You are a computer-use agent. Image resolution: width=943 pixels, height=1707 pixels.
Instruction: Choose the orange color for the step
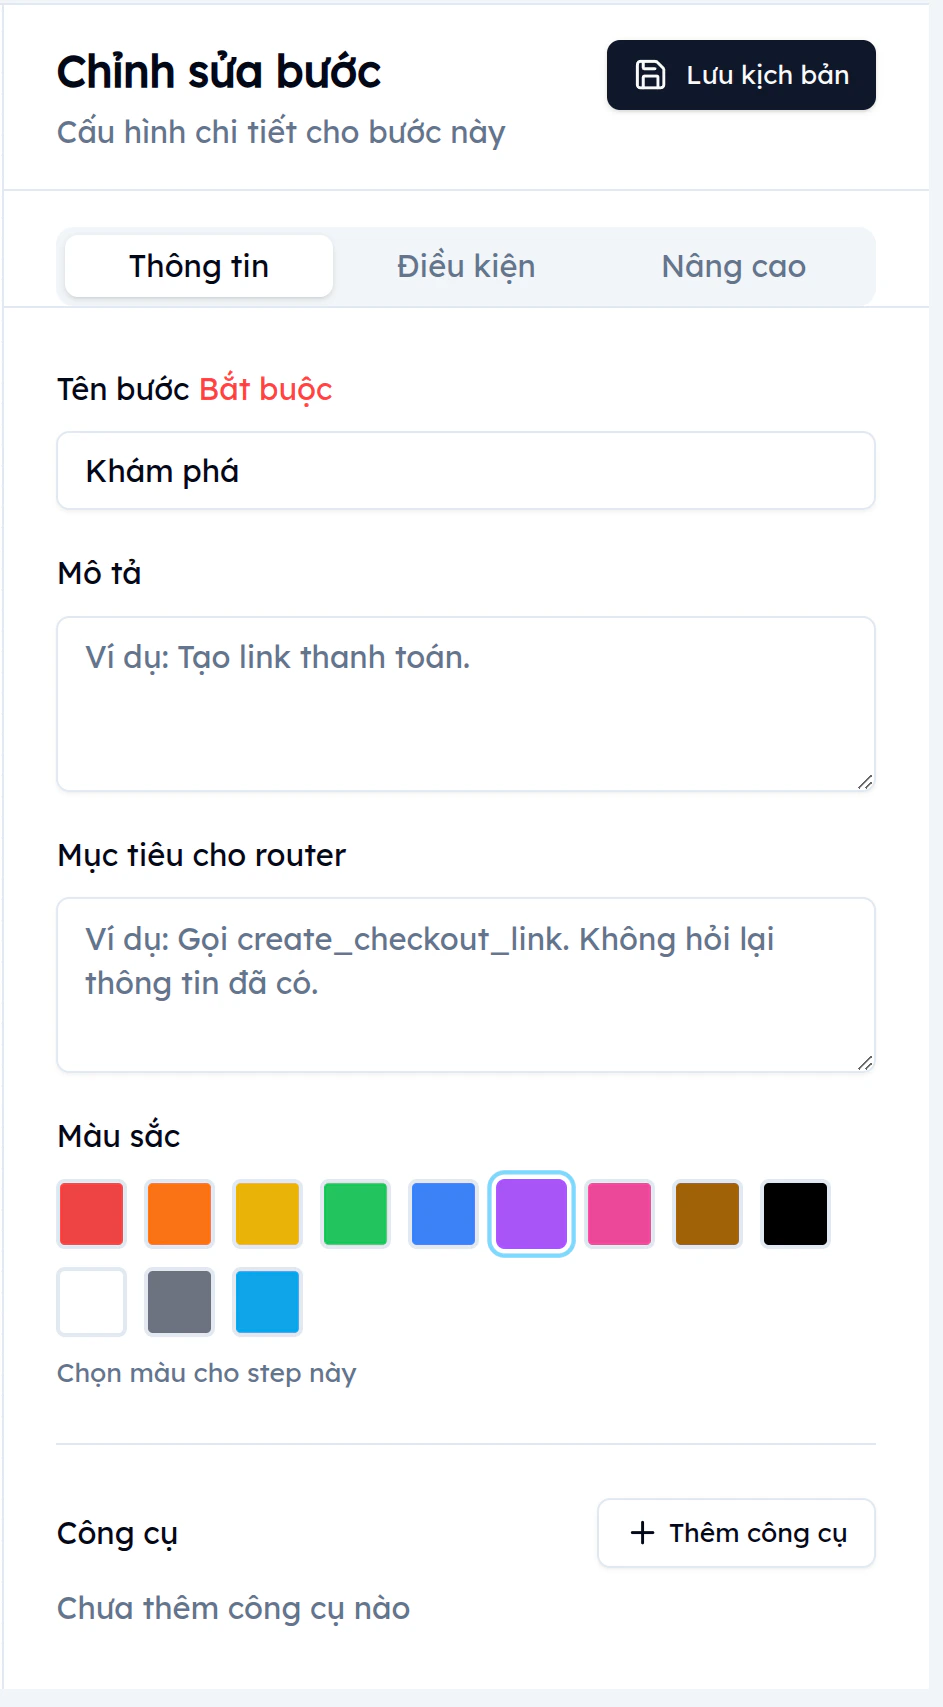179,1213
